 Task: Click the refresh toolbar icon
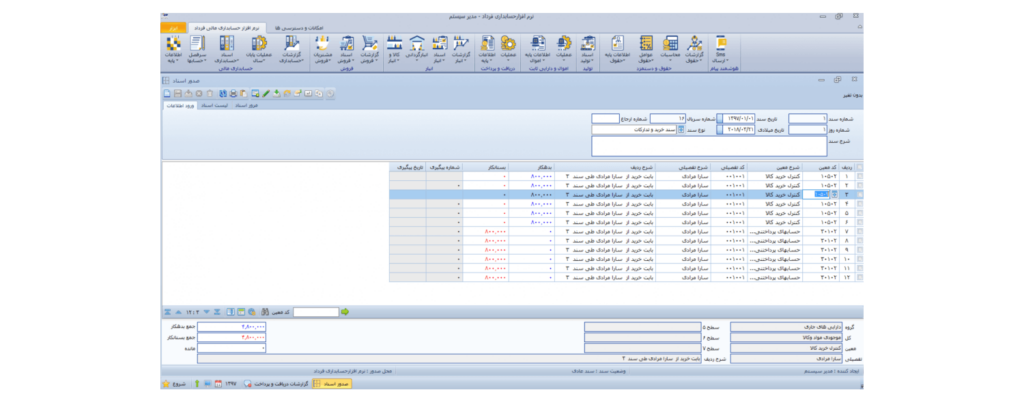(x=223, y=93)
